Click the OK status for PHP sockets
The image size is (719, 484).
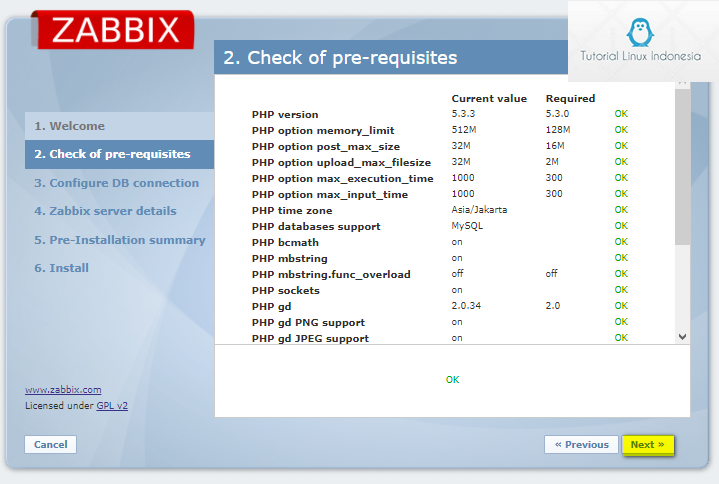coord(621,290)
